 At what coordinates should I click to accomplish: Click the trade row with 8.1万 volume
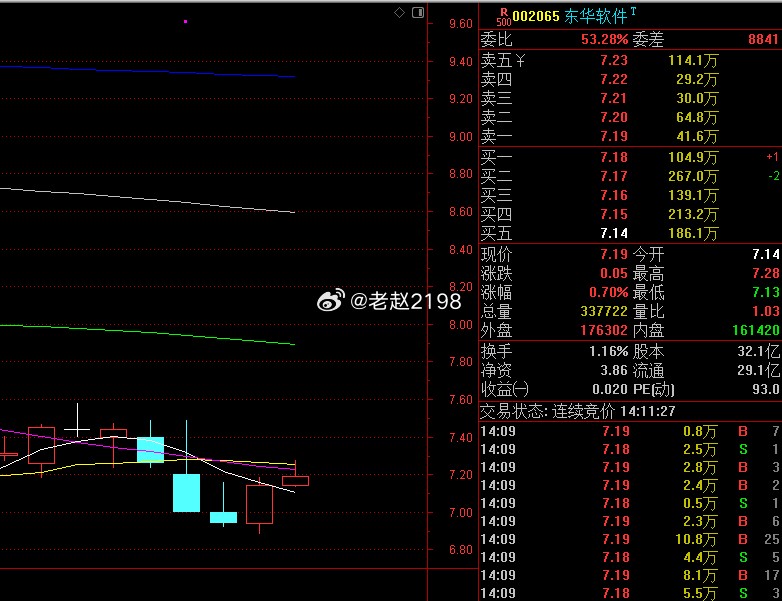tap(630, 575)
